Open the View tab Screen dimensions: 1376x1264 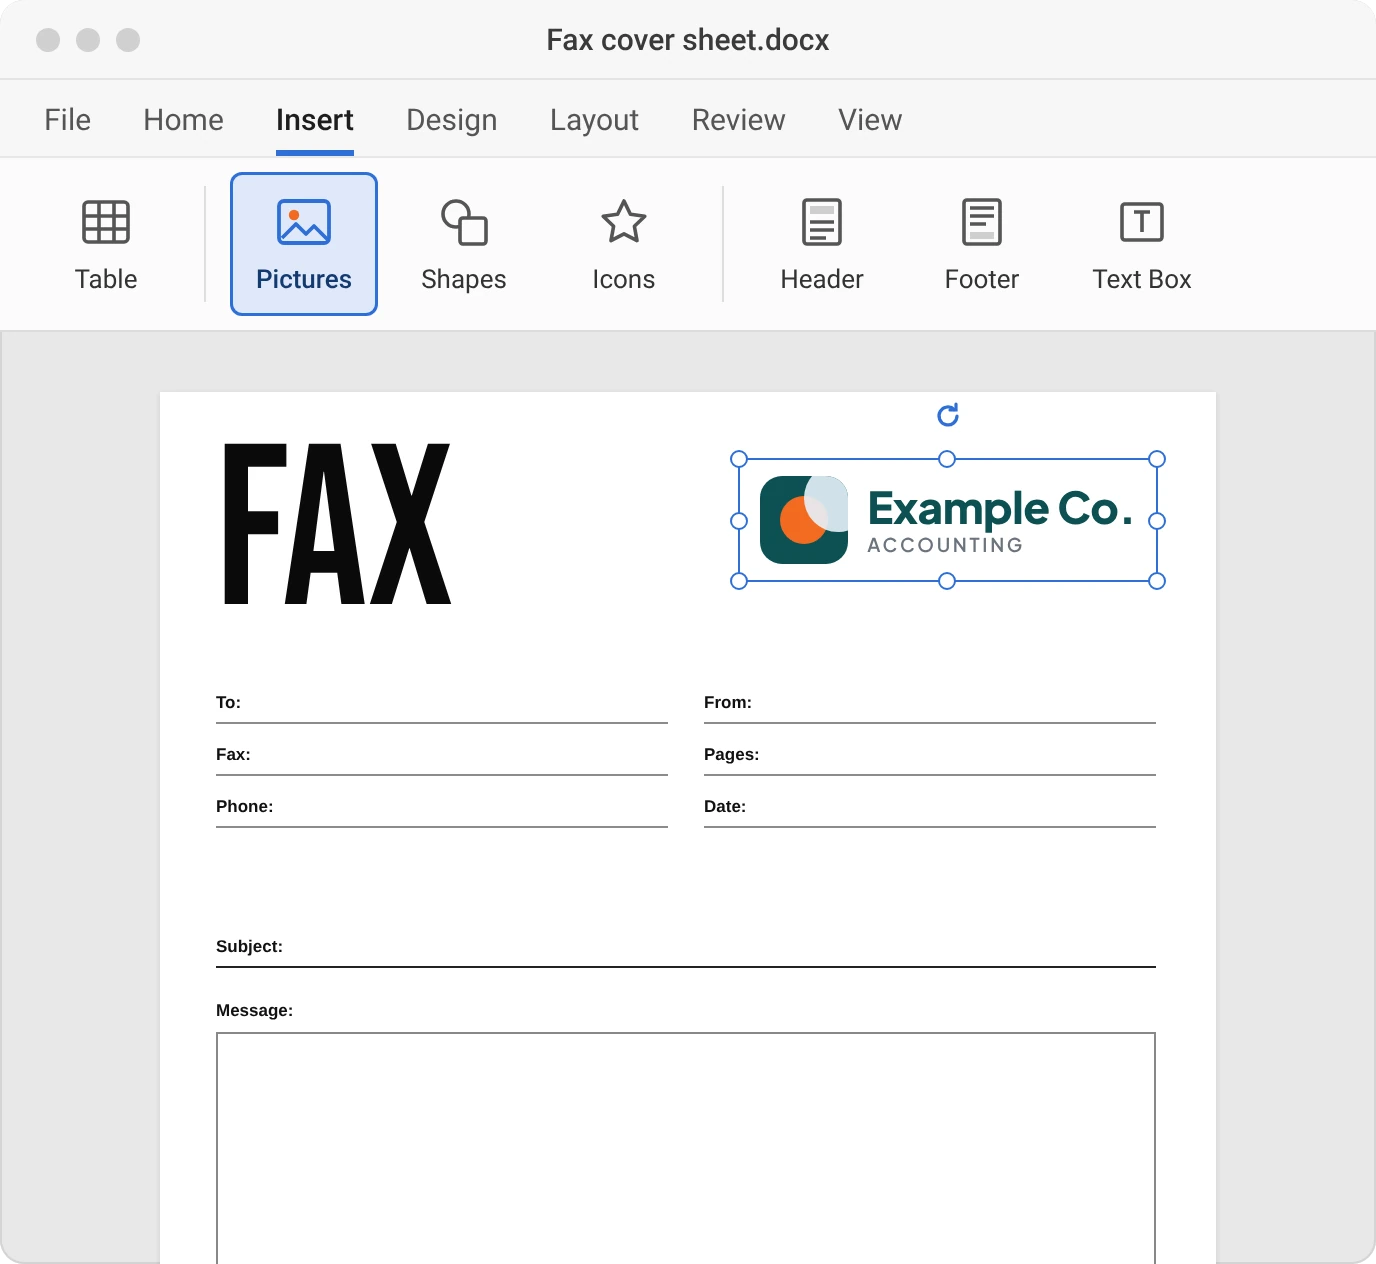871,120
